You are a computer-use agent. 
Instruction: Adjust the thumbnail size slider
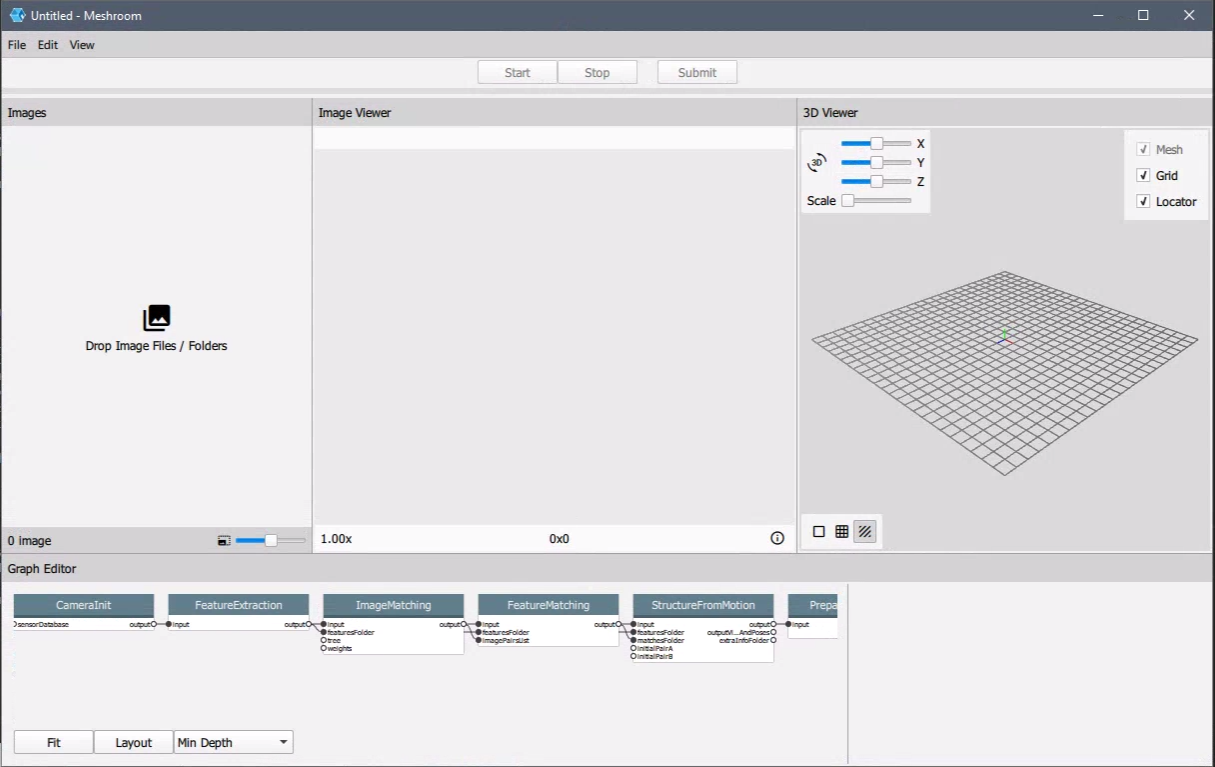point(271,540)
